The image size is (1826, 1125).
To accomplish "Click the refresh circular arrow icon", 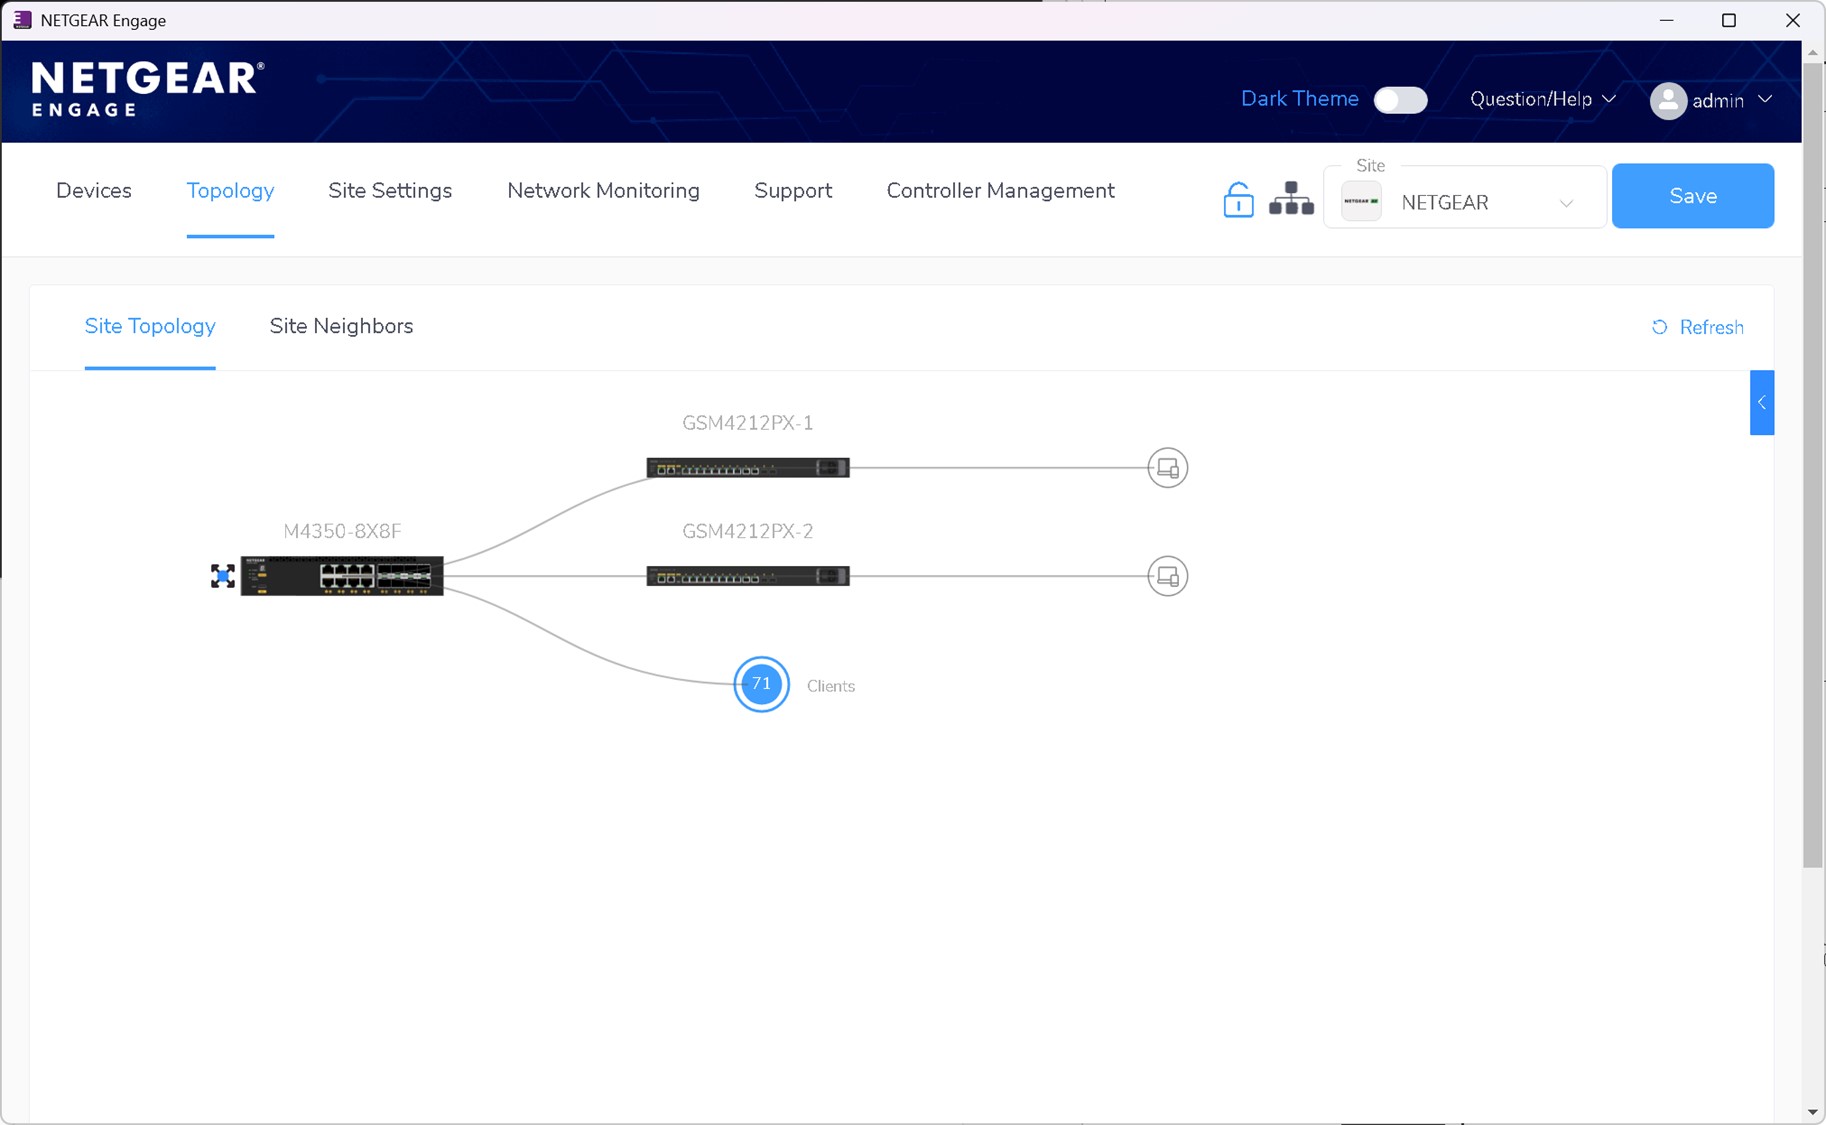I will pyautogui.click(x=1660, y=327).
